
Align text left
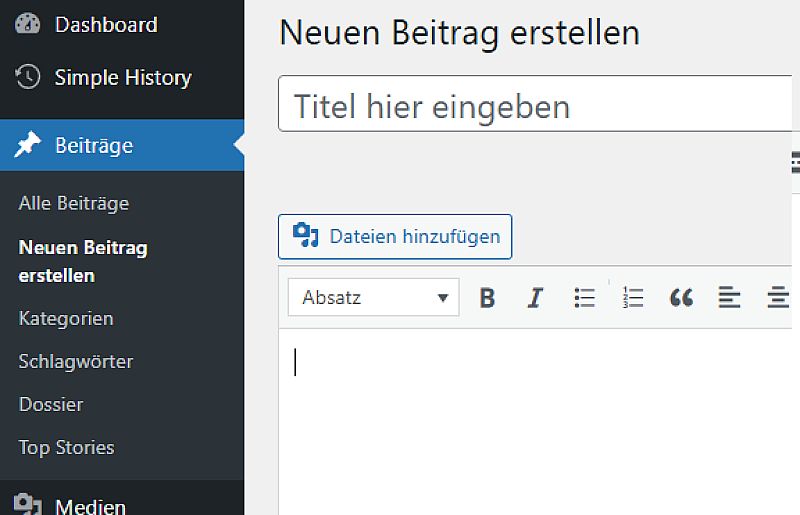729,298
